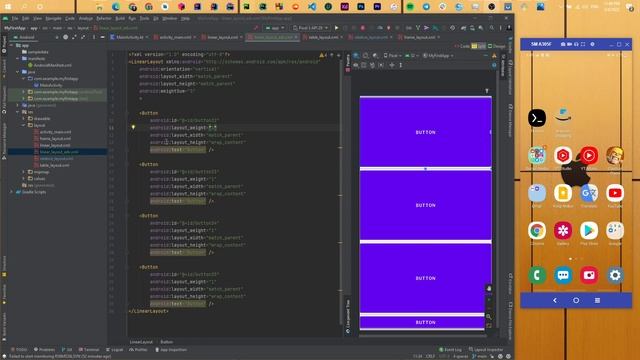Click the red Stop icon in toolbar
The height and width of the screenshot is (360, 640).
pos(362,28)
